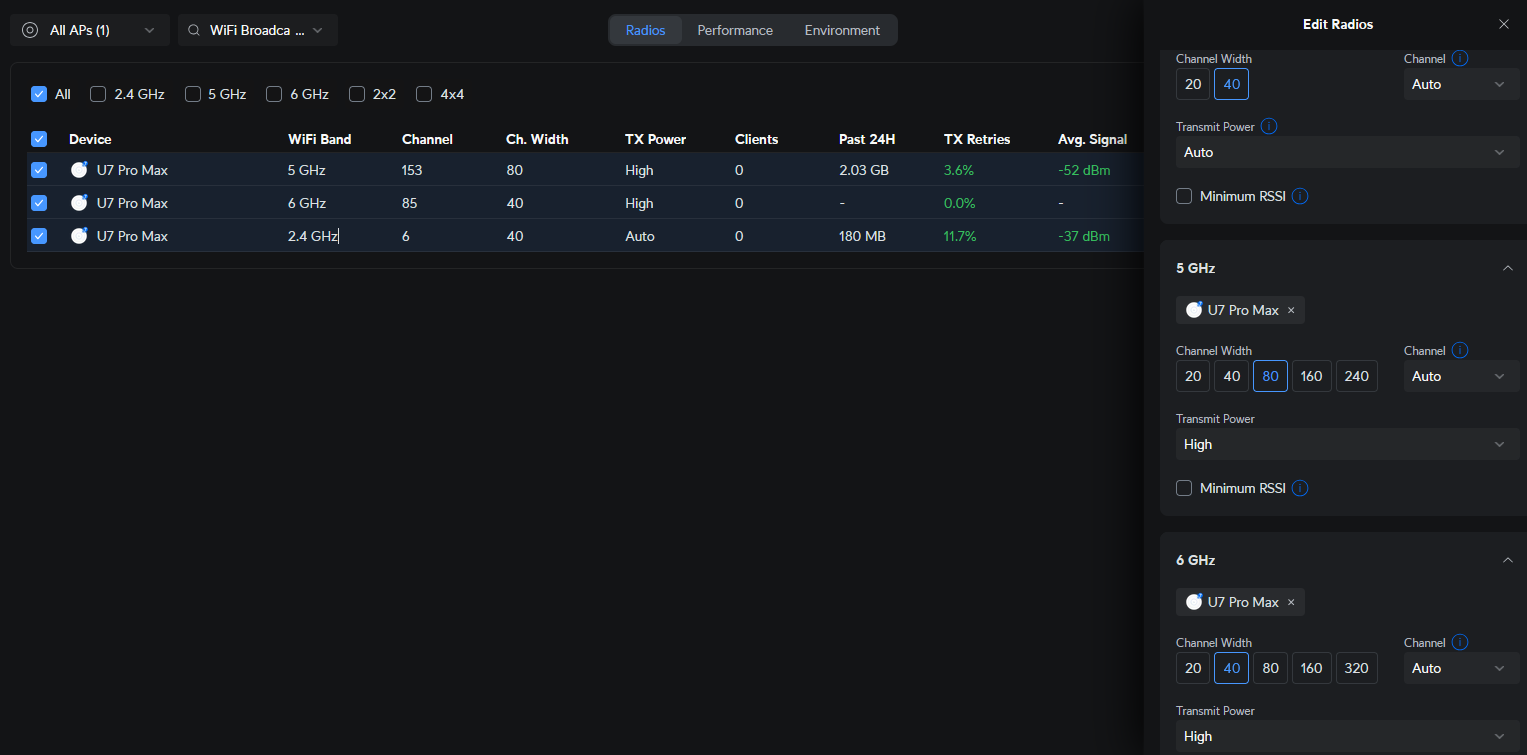The height and width of the screenshot is (755, 1527).
Task: Click U7 Pro Max chip icon in 6 GHz section
Action: tap(1194, 602)
